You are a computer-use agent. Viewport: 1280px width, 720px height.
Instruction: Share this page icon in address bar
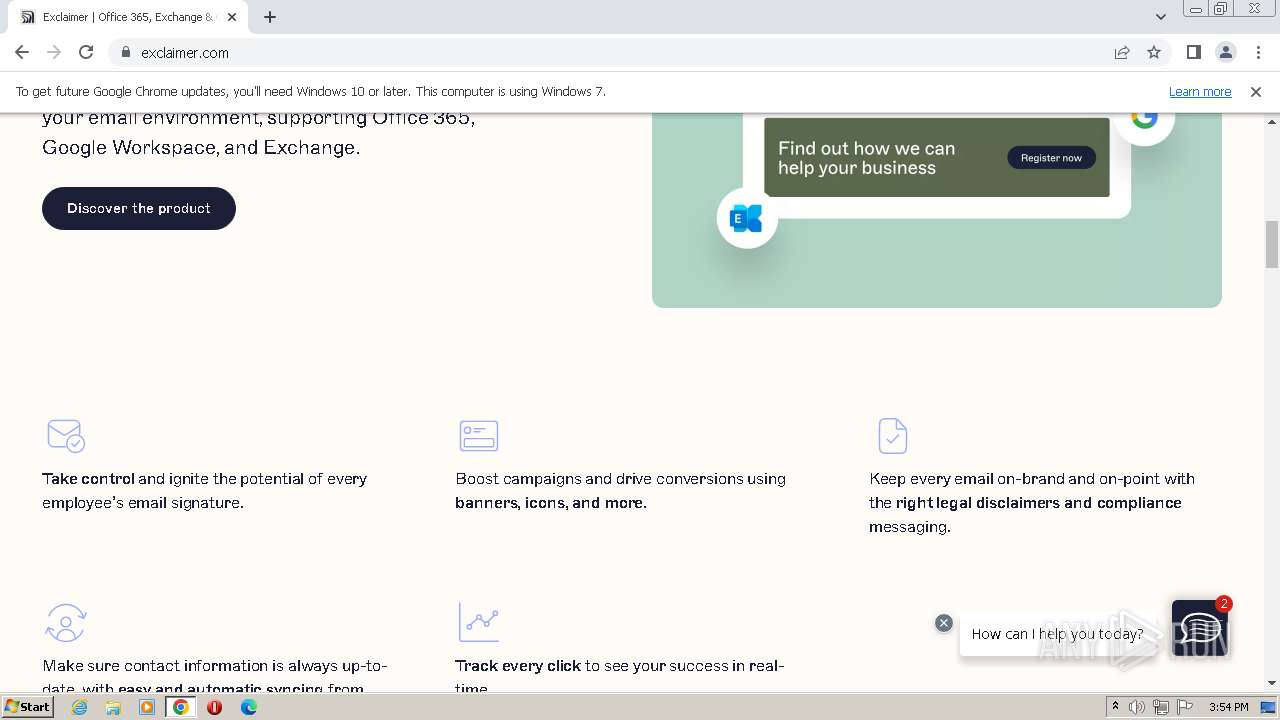click(1122, 52)
